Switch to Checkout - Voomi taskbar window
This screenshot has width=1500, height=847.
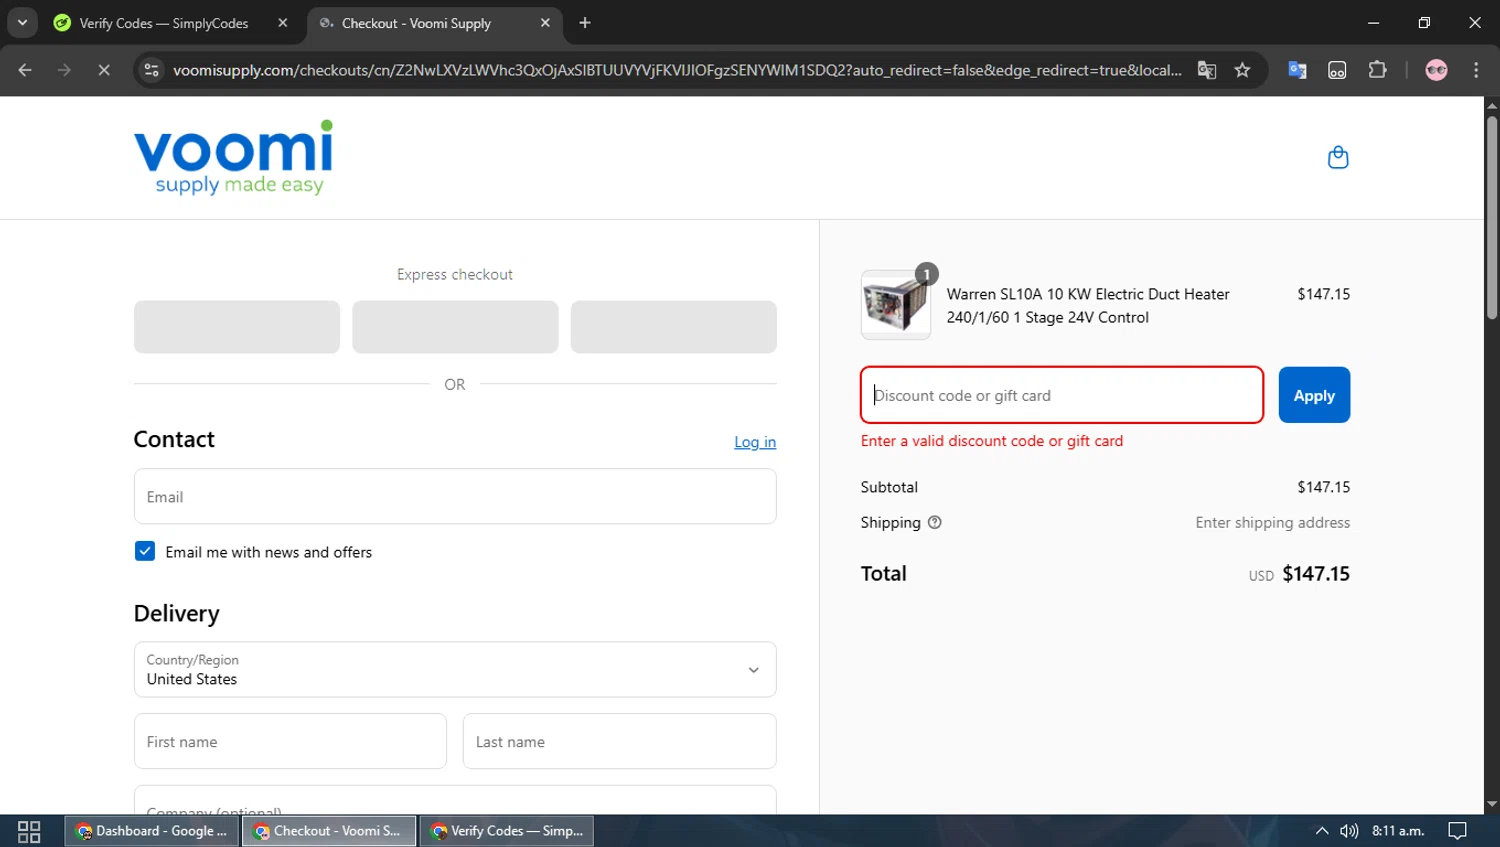[329, 831]
